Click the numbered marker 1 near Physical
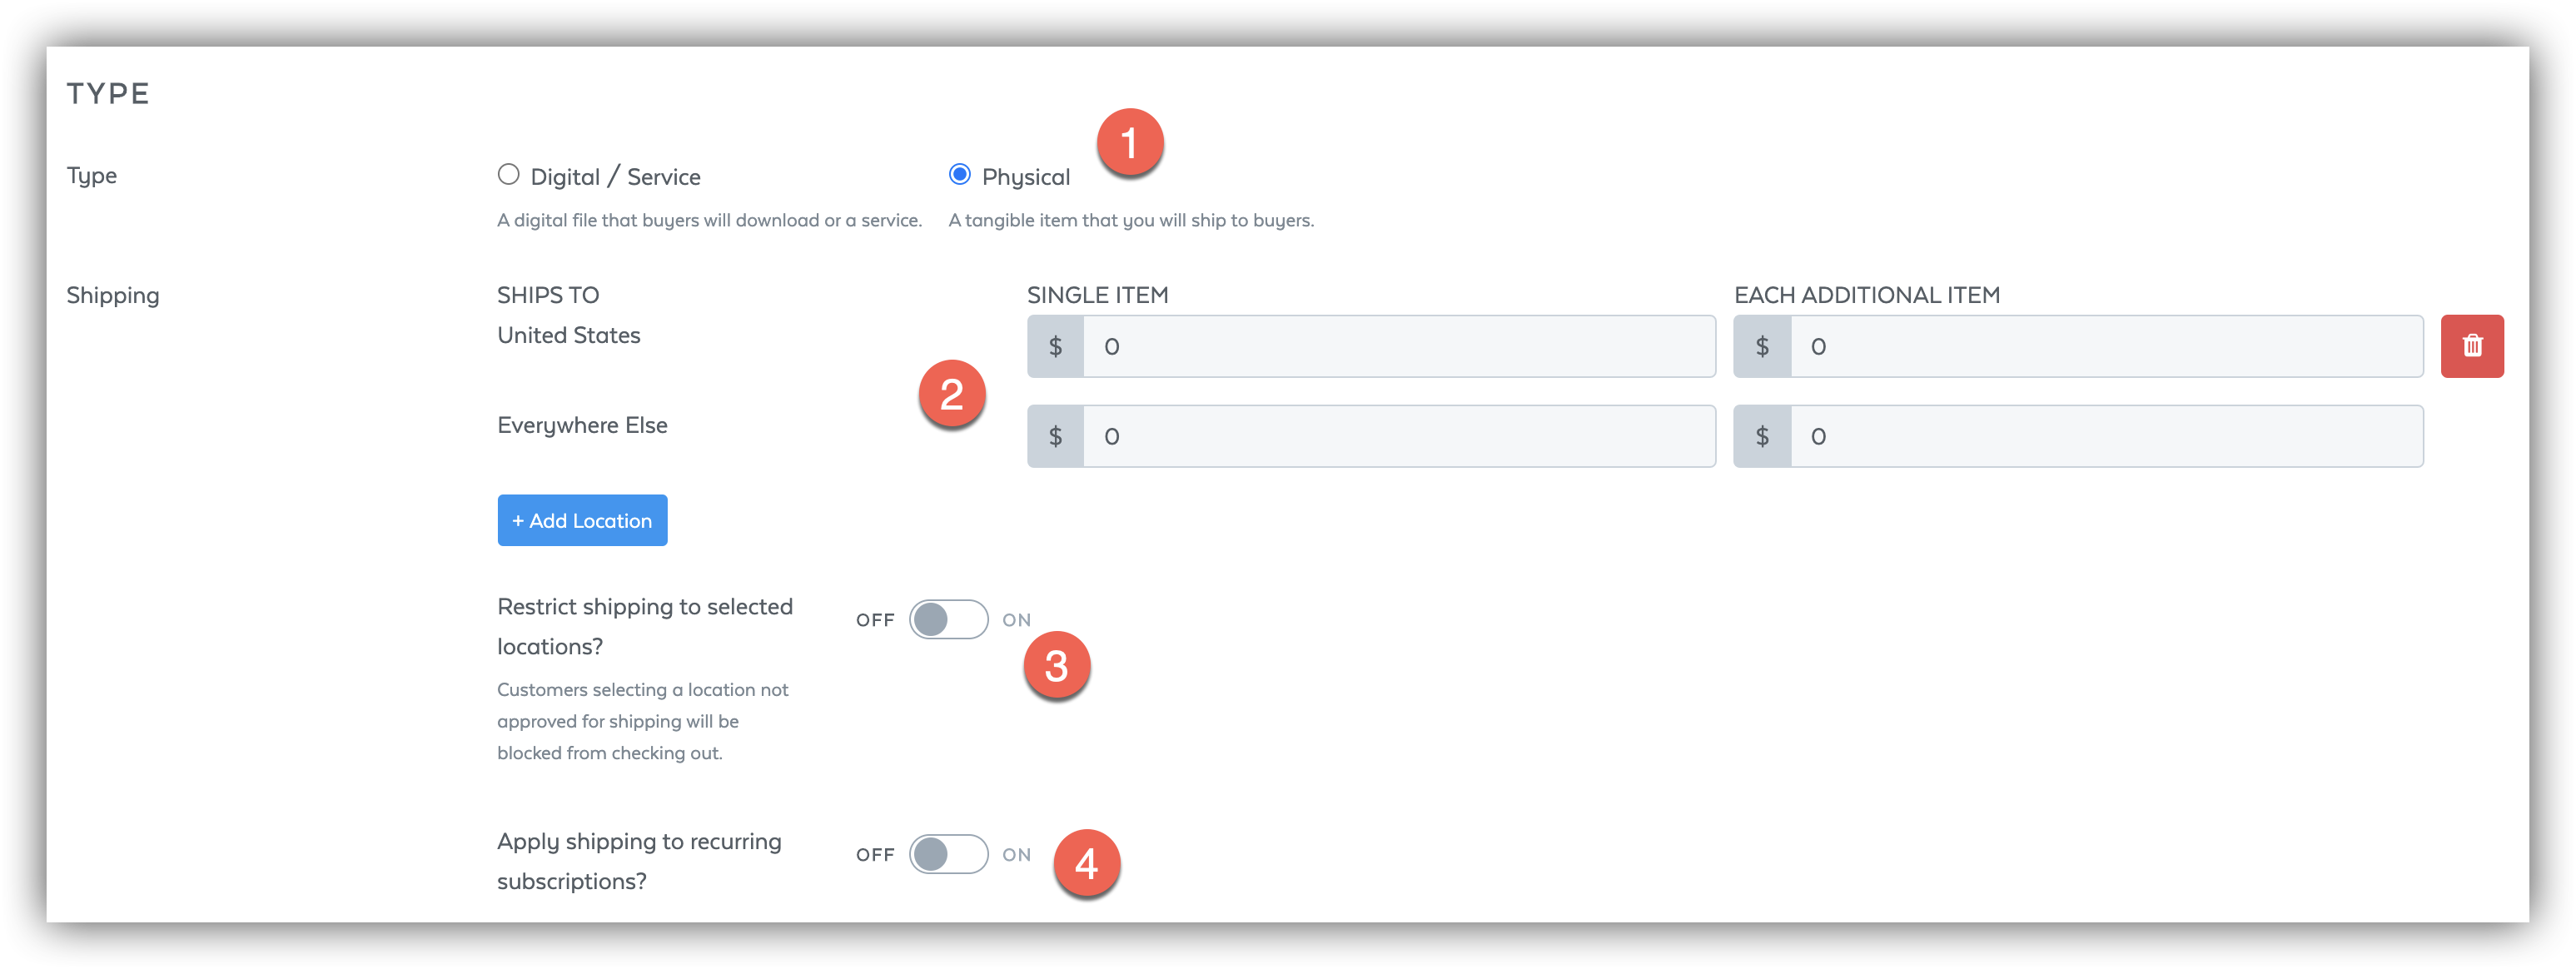This screenshot has height=969, width=2576. (x=1131, y=143)
